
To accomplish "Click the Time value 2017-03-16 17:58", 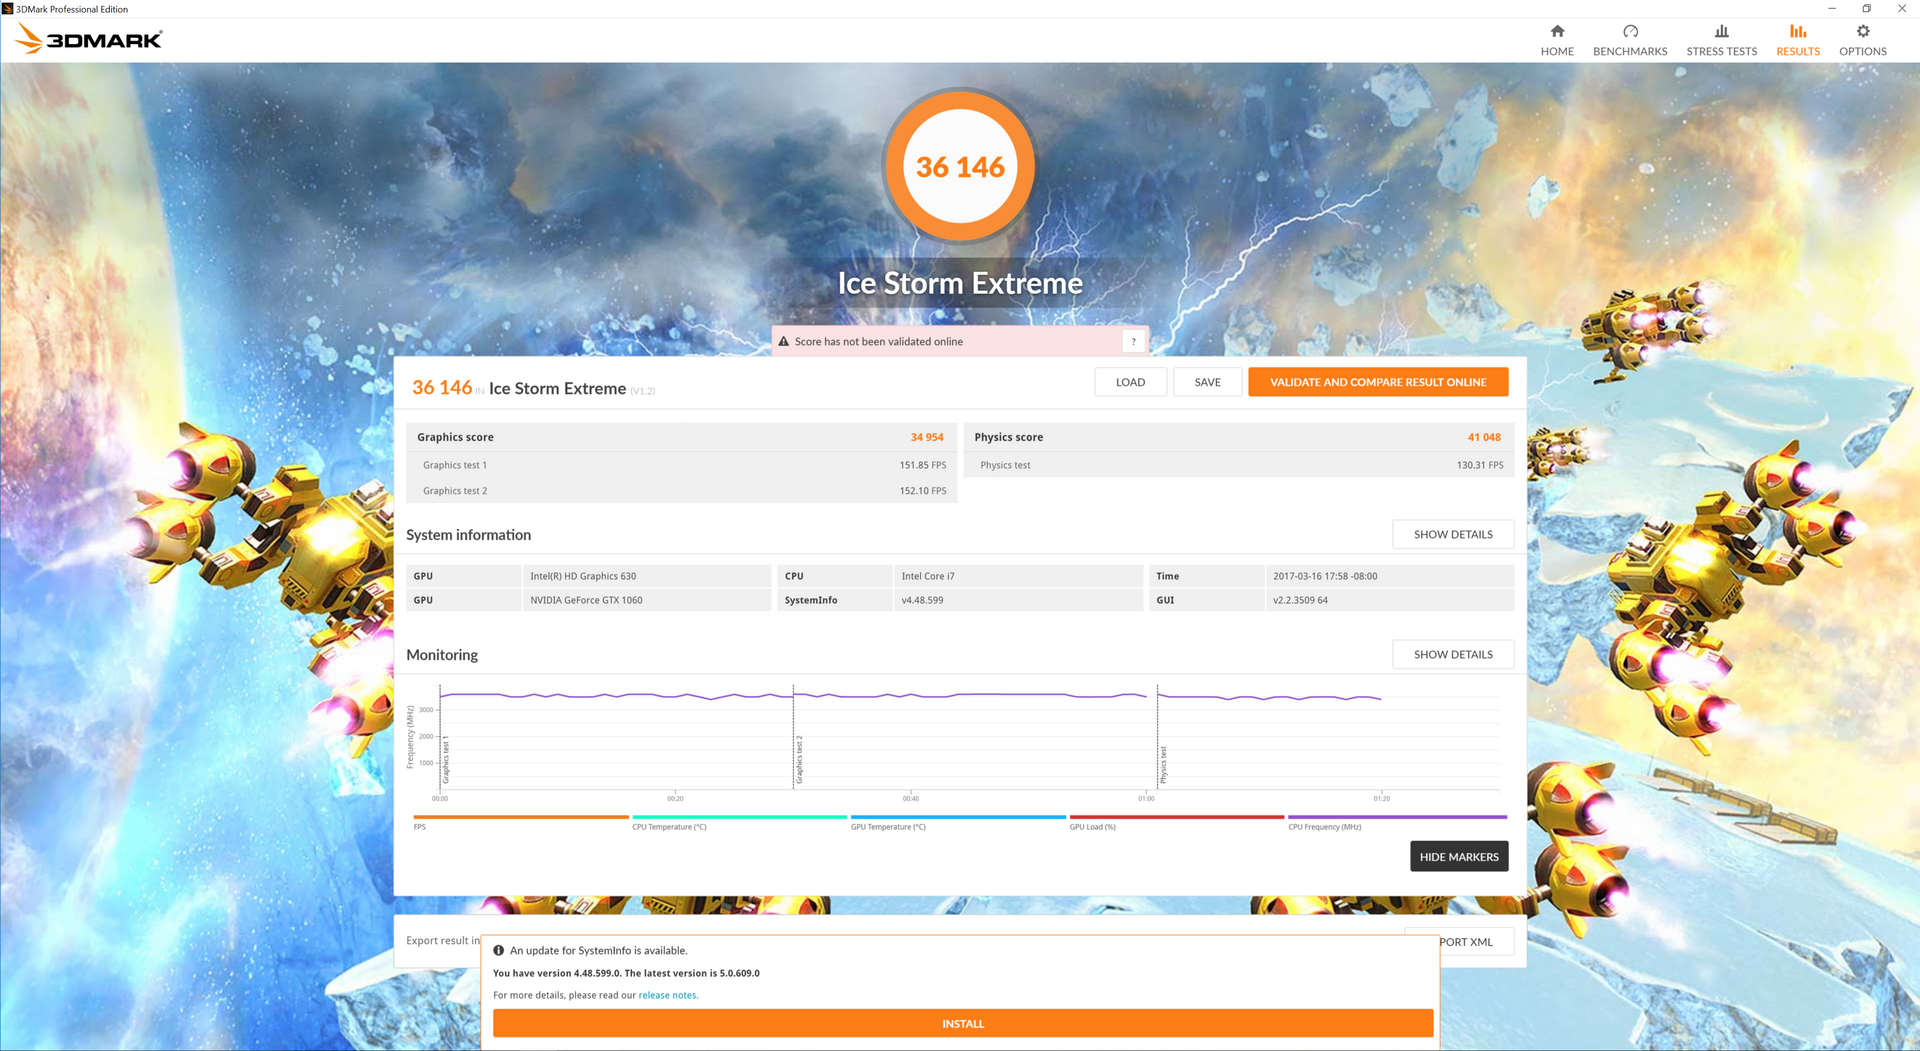I will (1325, 576).
